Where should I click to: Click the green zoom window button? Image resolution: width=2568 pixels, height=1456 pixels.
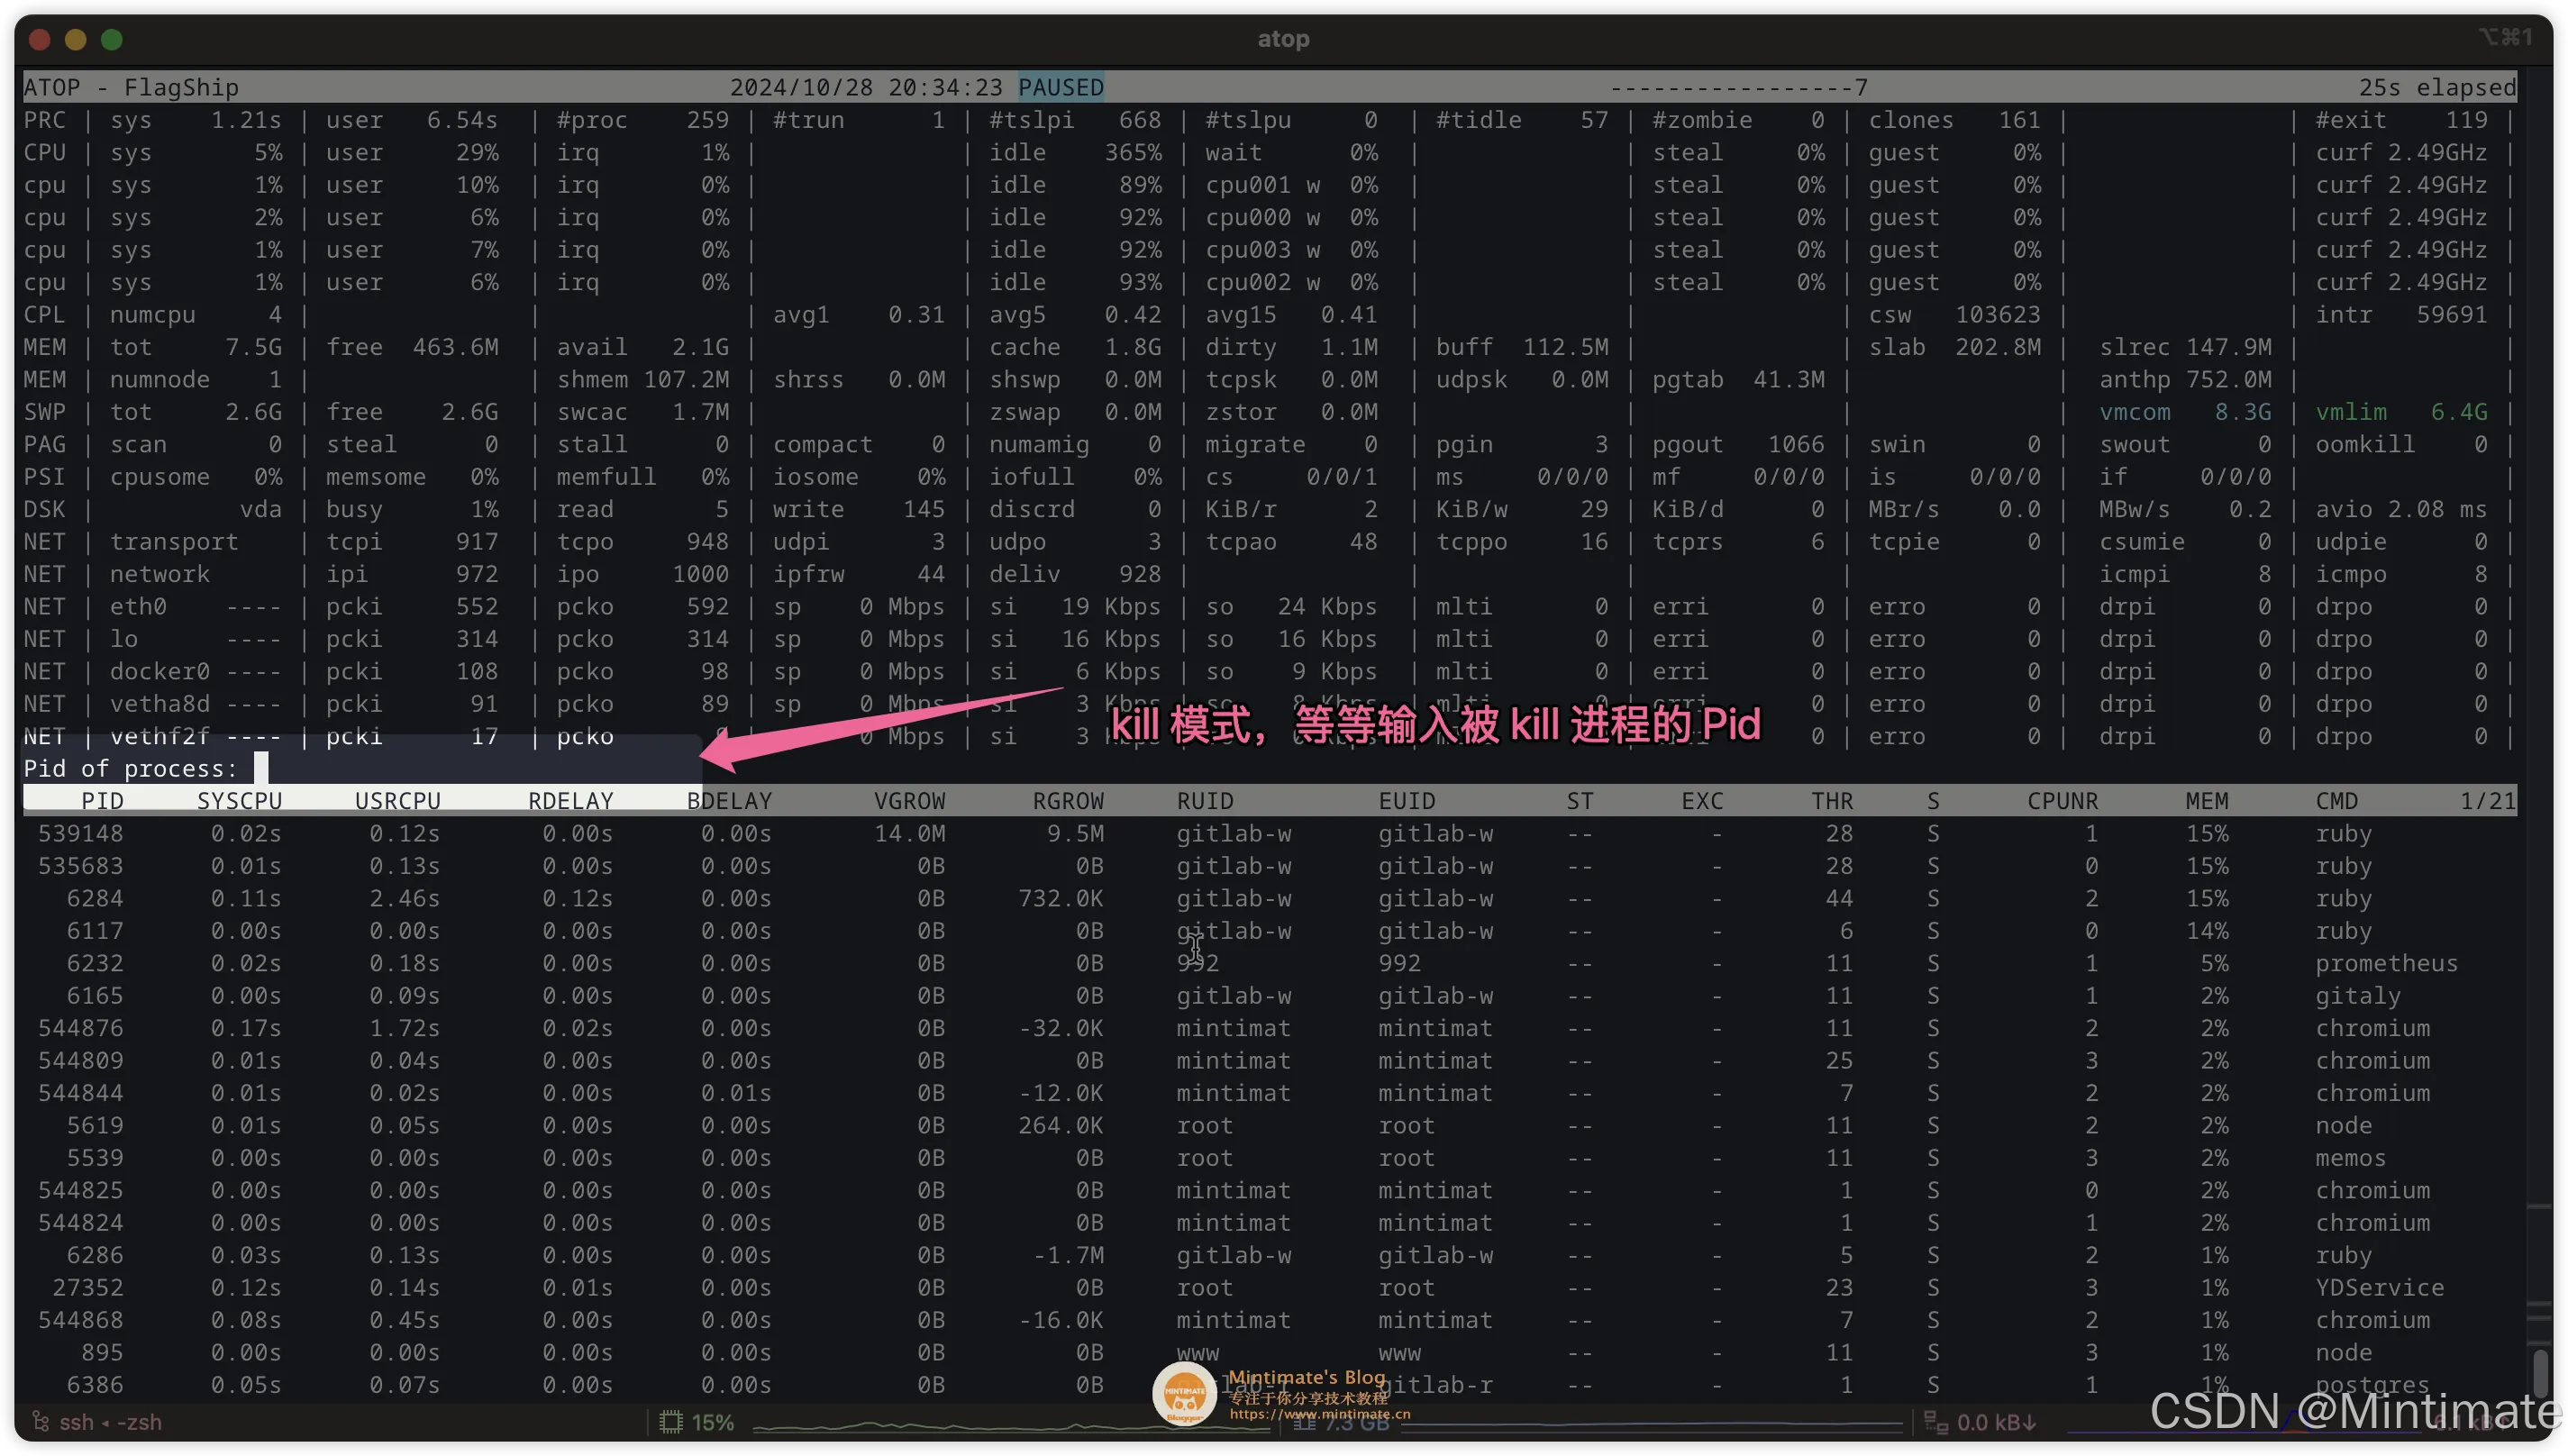[112, 39]
